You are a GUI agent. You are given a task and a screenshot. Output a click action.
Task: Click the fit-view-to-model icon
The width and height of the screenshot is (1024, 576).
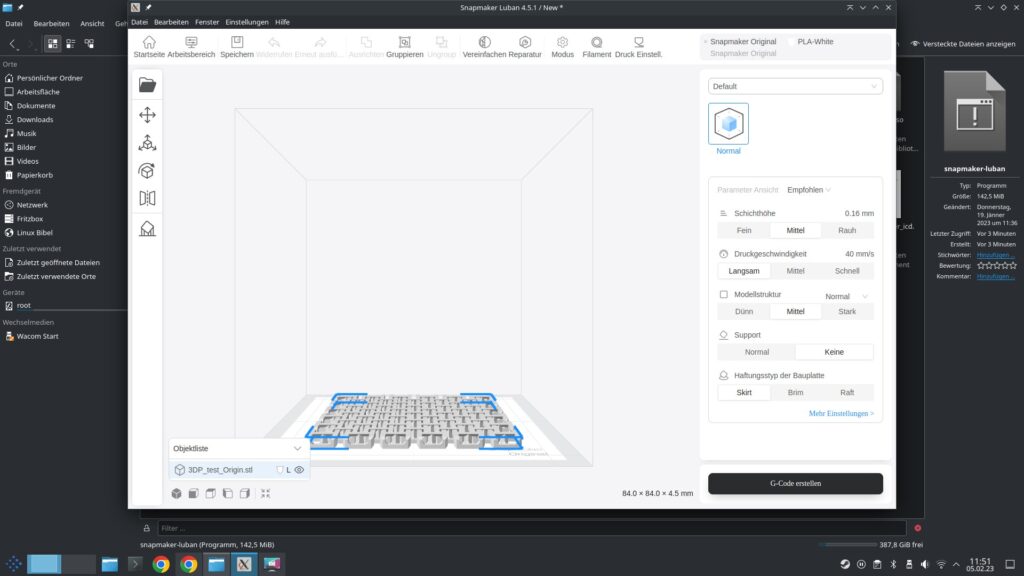click(x=265, y=494)
